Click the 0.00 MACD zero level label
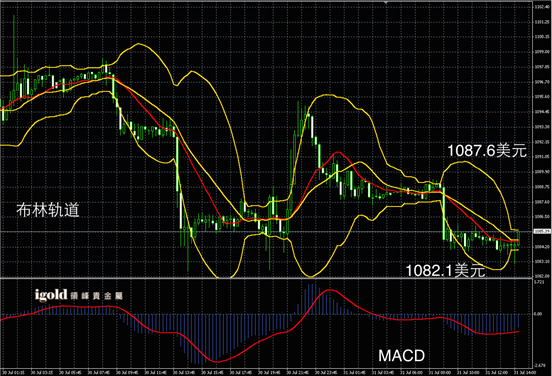Viewport: 552px width, 376px height. point(539,314)
